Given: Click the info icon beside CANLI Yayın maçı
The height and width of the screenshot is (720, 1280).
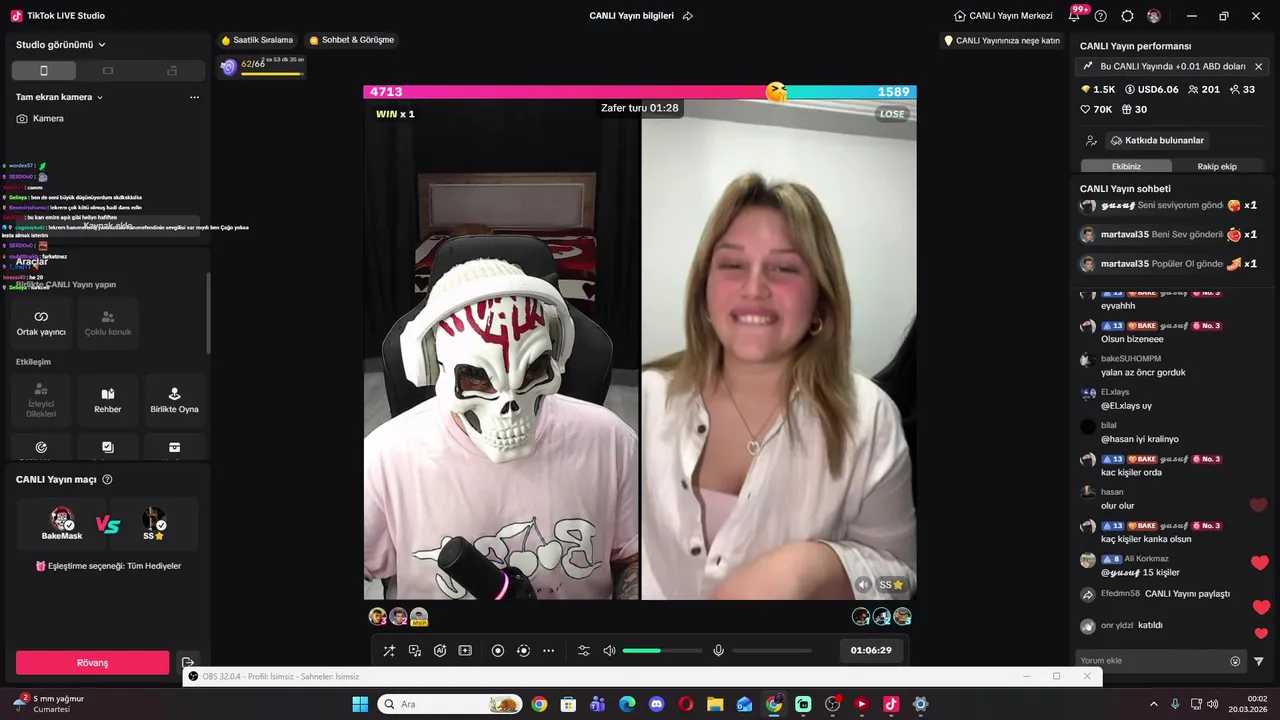Looking at the screenshot, I should (x=107, y=480).
